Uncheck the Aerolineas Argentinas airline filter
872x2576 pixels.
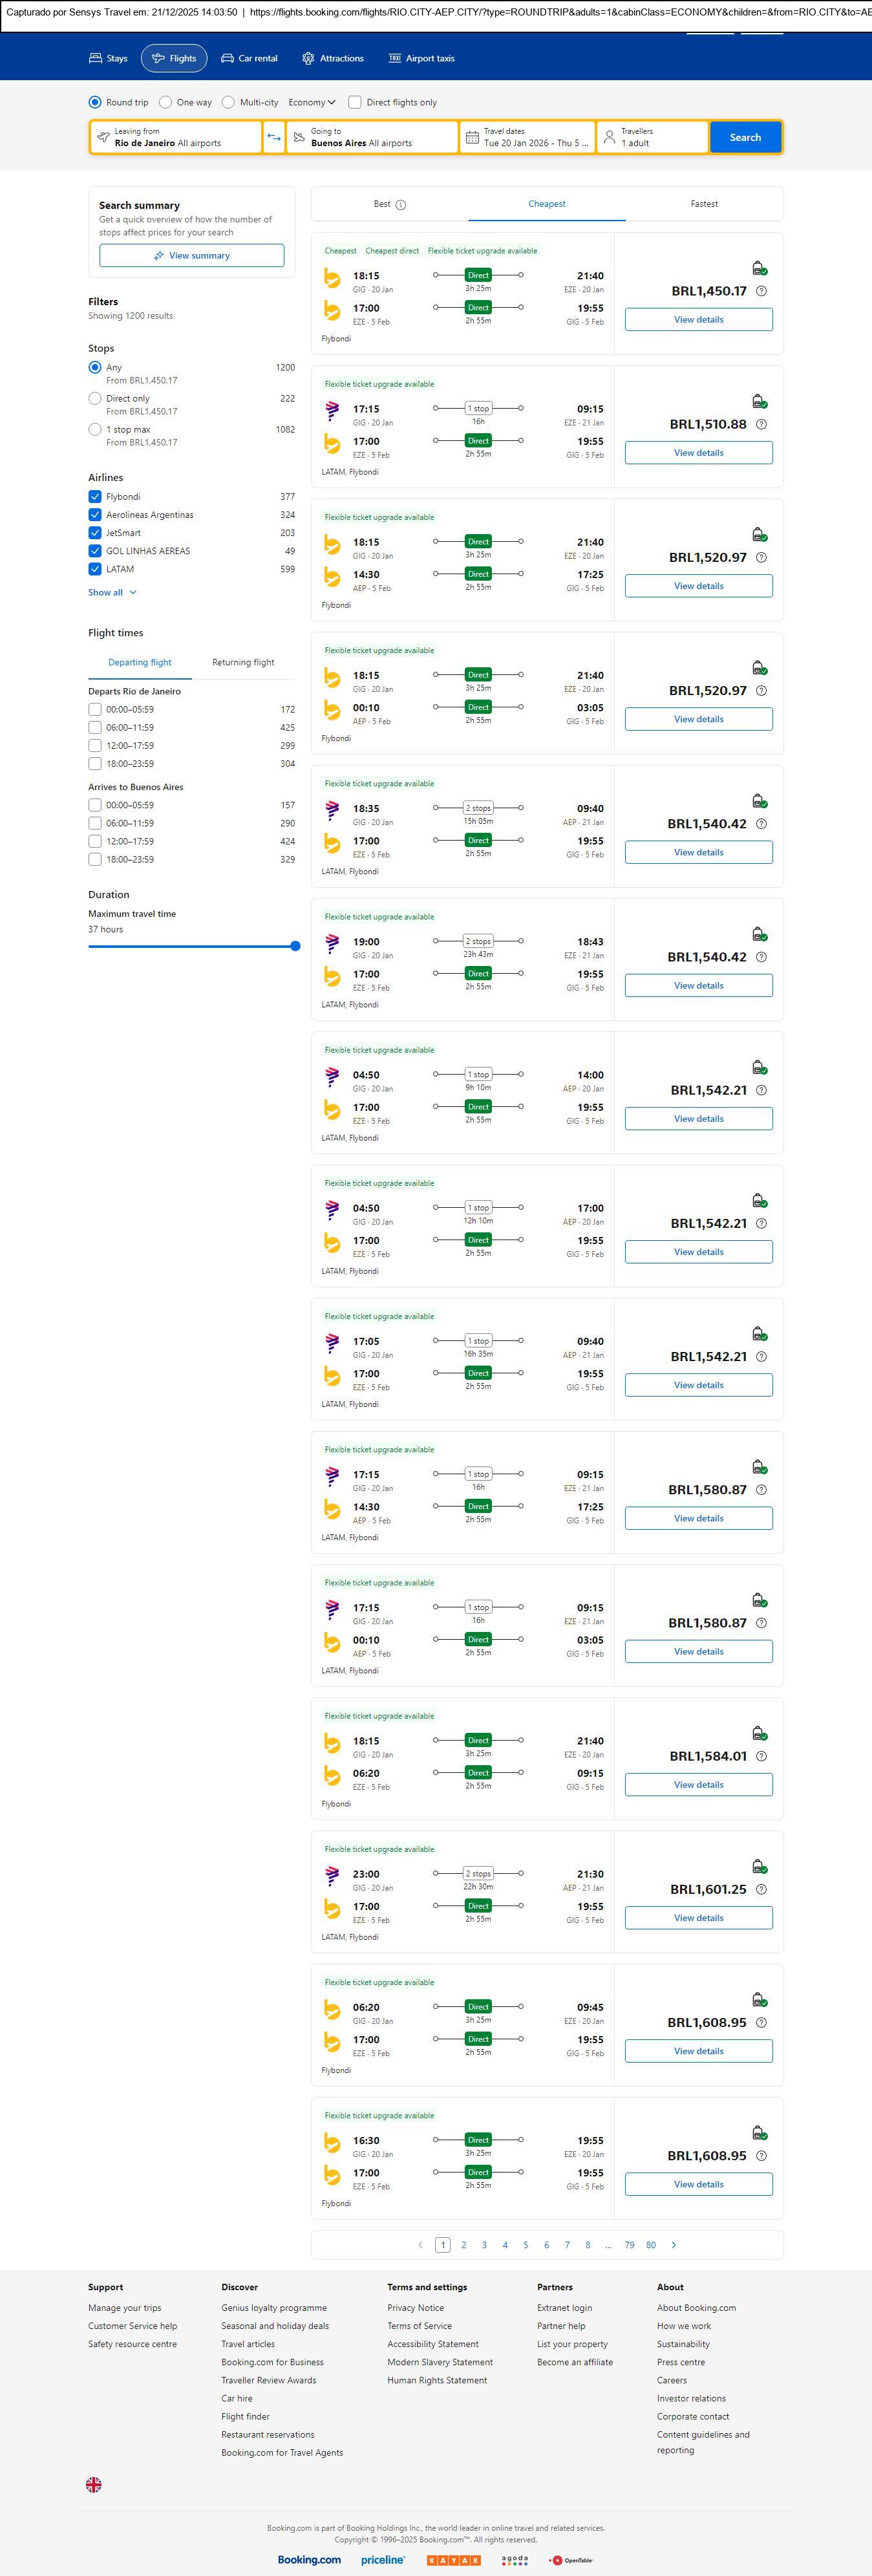tap(95, 515)
